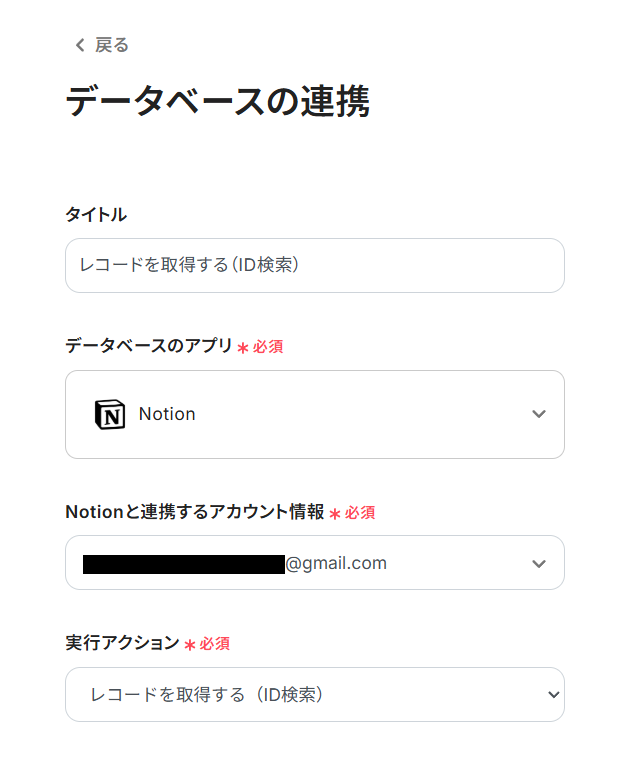Click the Notion logo icon
635x777 pixels.
click(x=110, y=414)
